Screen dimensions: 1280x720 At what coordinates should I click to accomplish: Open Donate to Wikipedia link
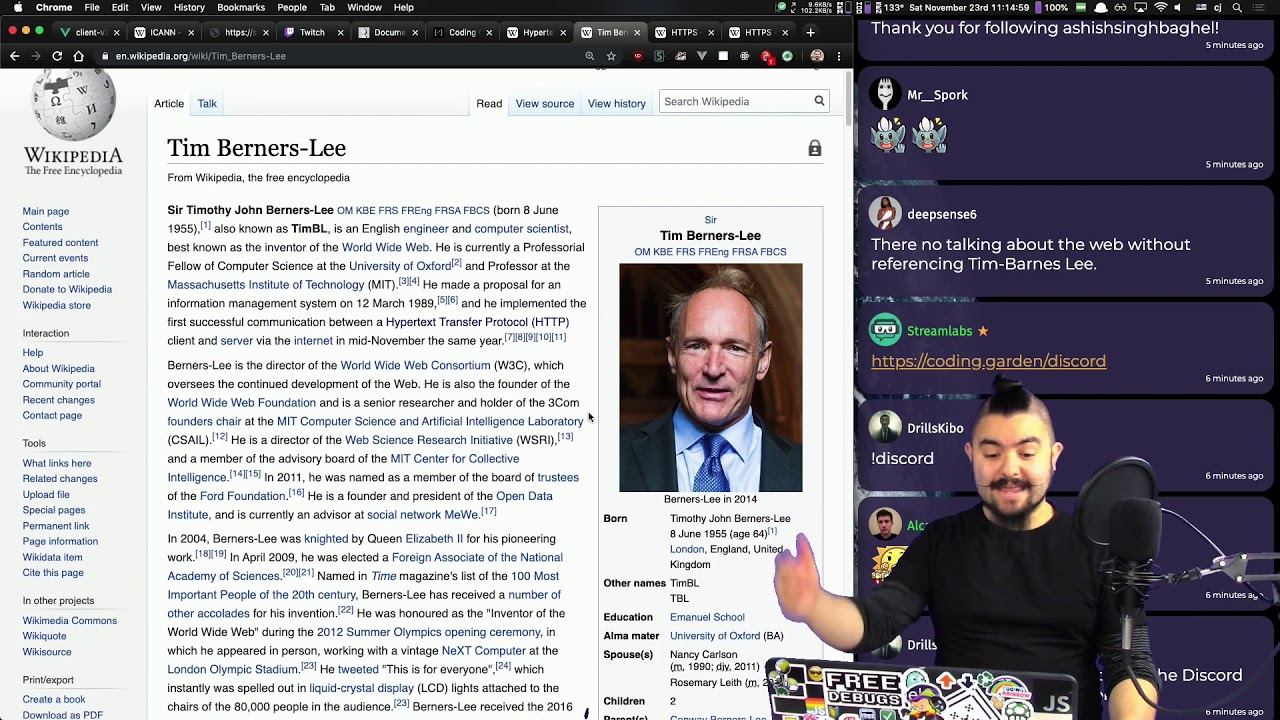click(67, 289)
